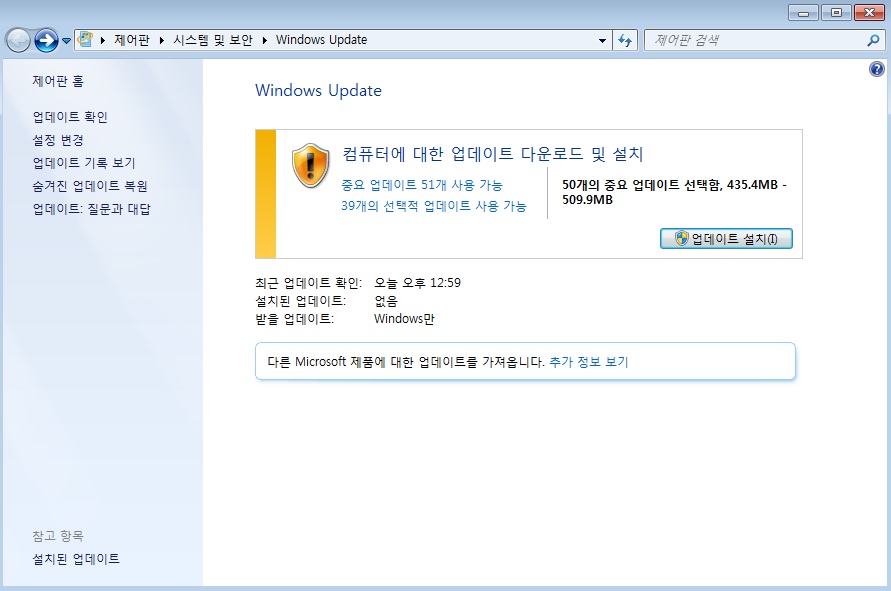
Task: Open the 제어판 breadcrumb
Action: point(132,40)
